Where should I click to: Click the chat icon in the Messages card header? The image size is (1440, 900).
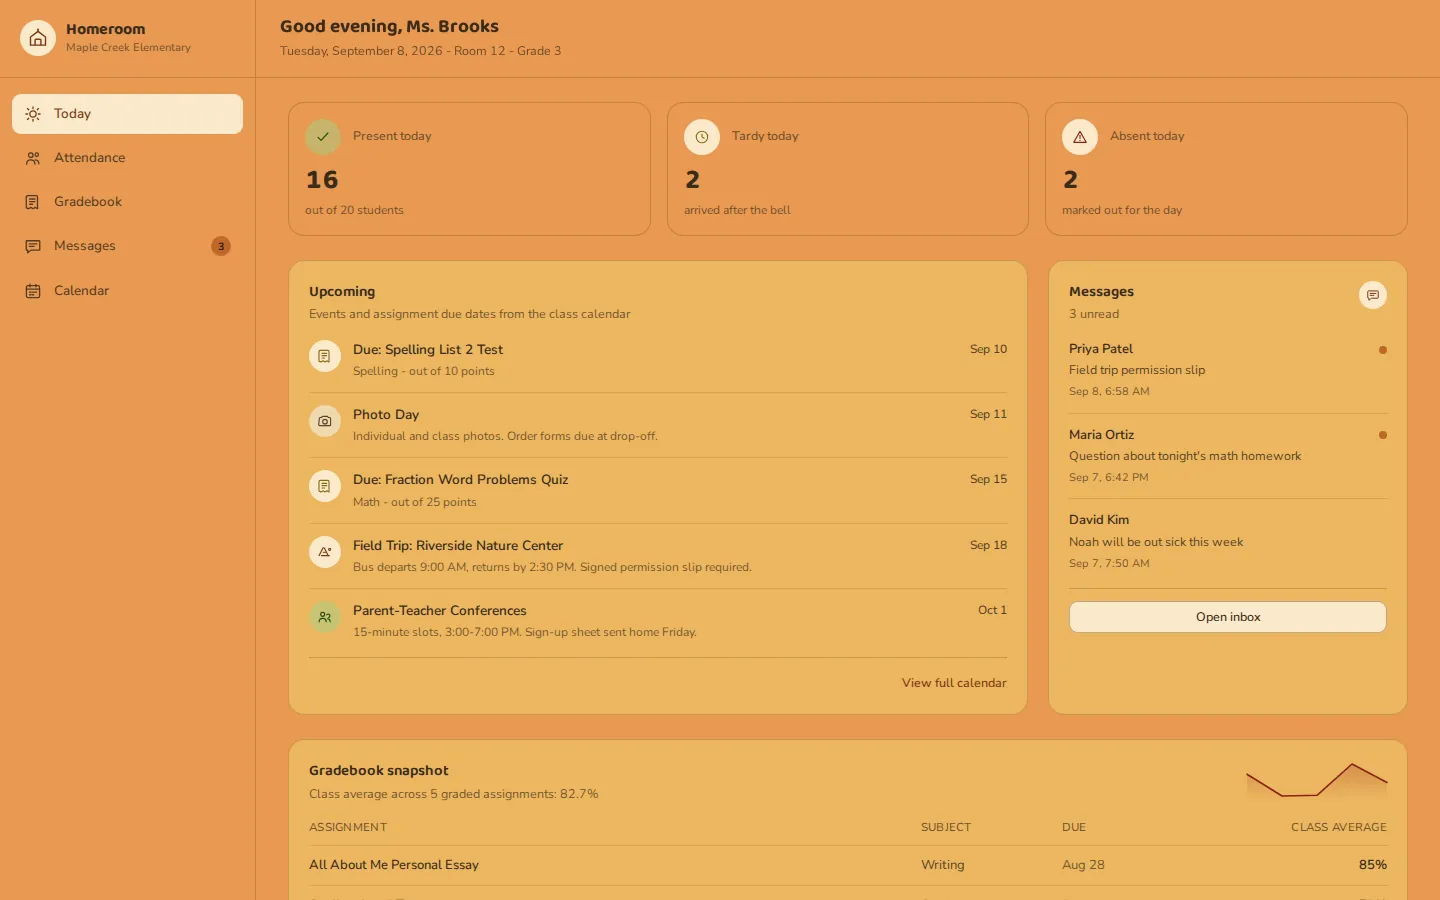pos(1373,295)
